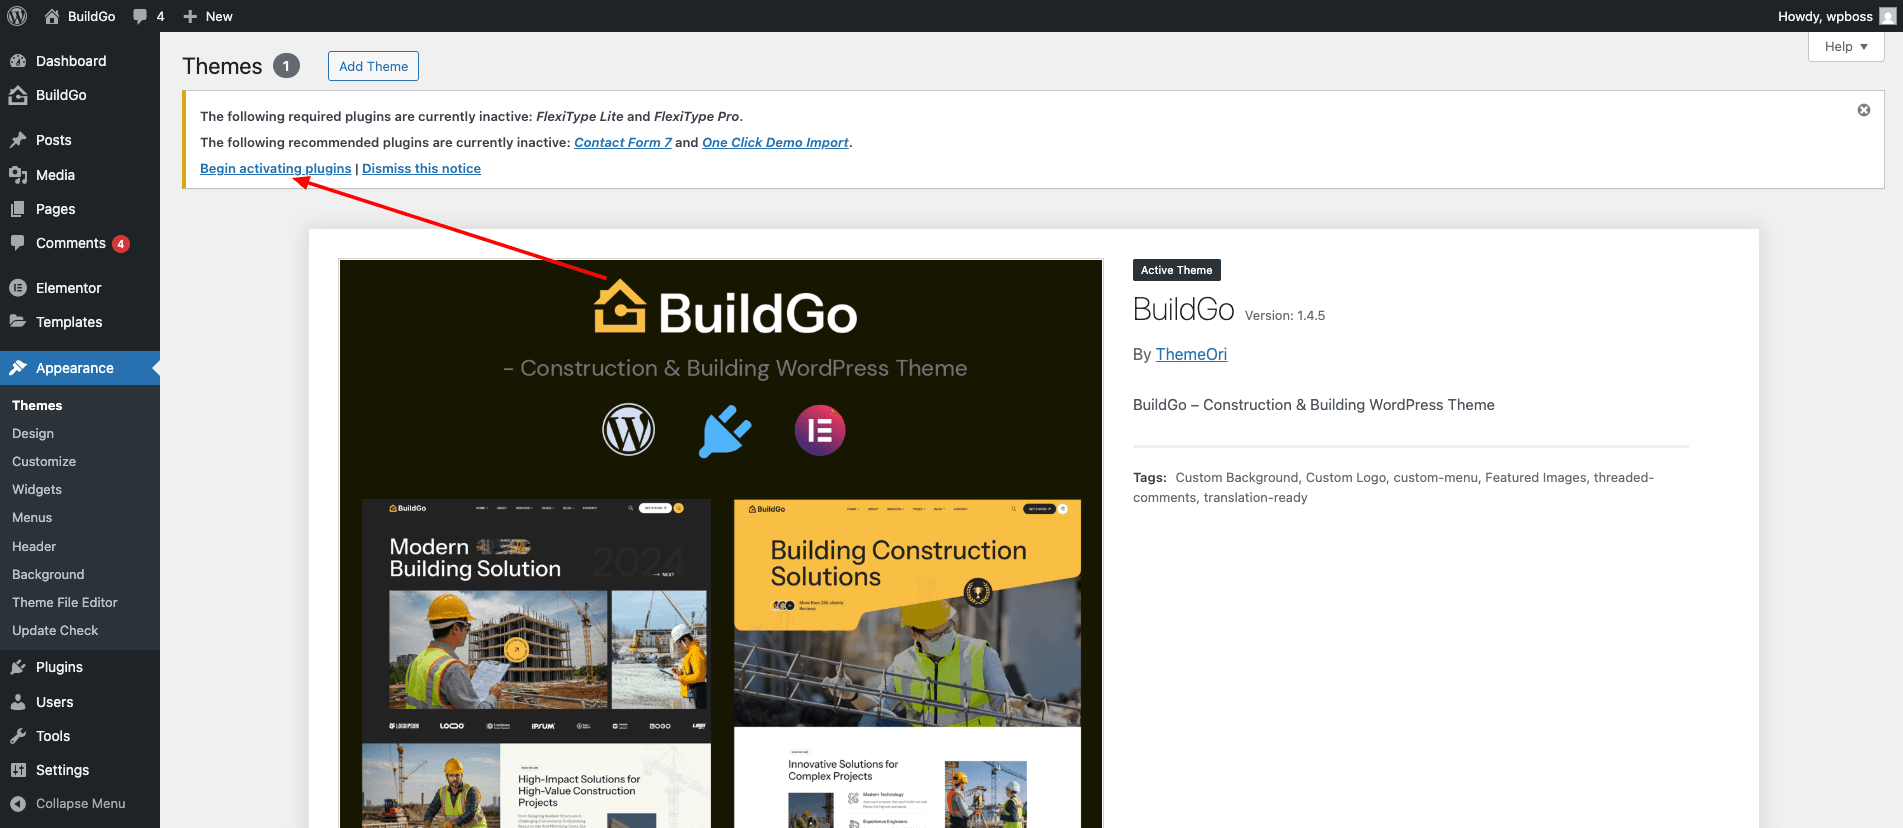1903x828 pixels.
Task: Click the Settings sliders icon
Action: point(18,770)
